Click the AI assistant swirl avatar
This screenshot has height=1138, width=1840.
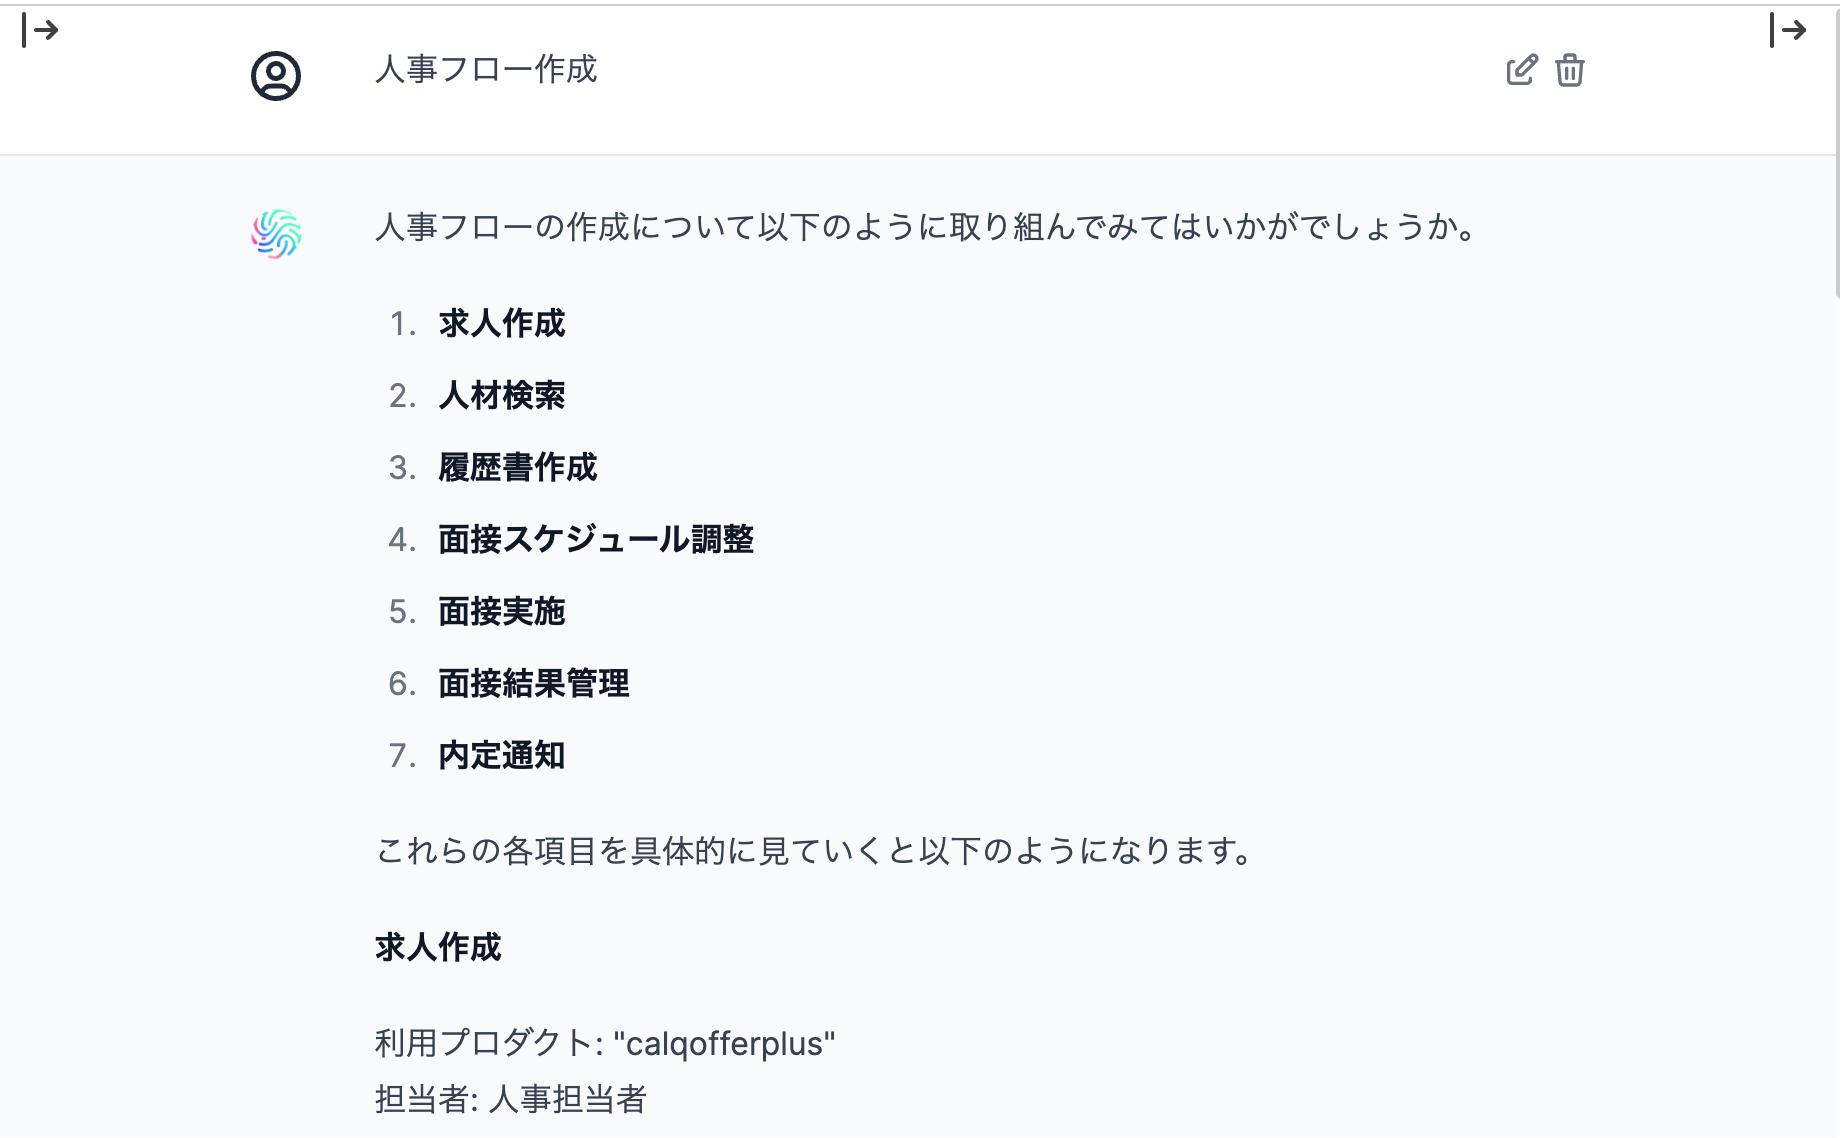(276, 234)
